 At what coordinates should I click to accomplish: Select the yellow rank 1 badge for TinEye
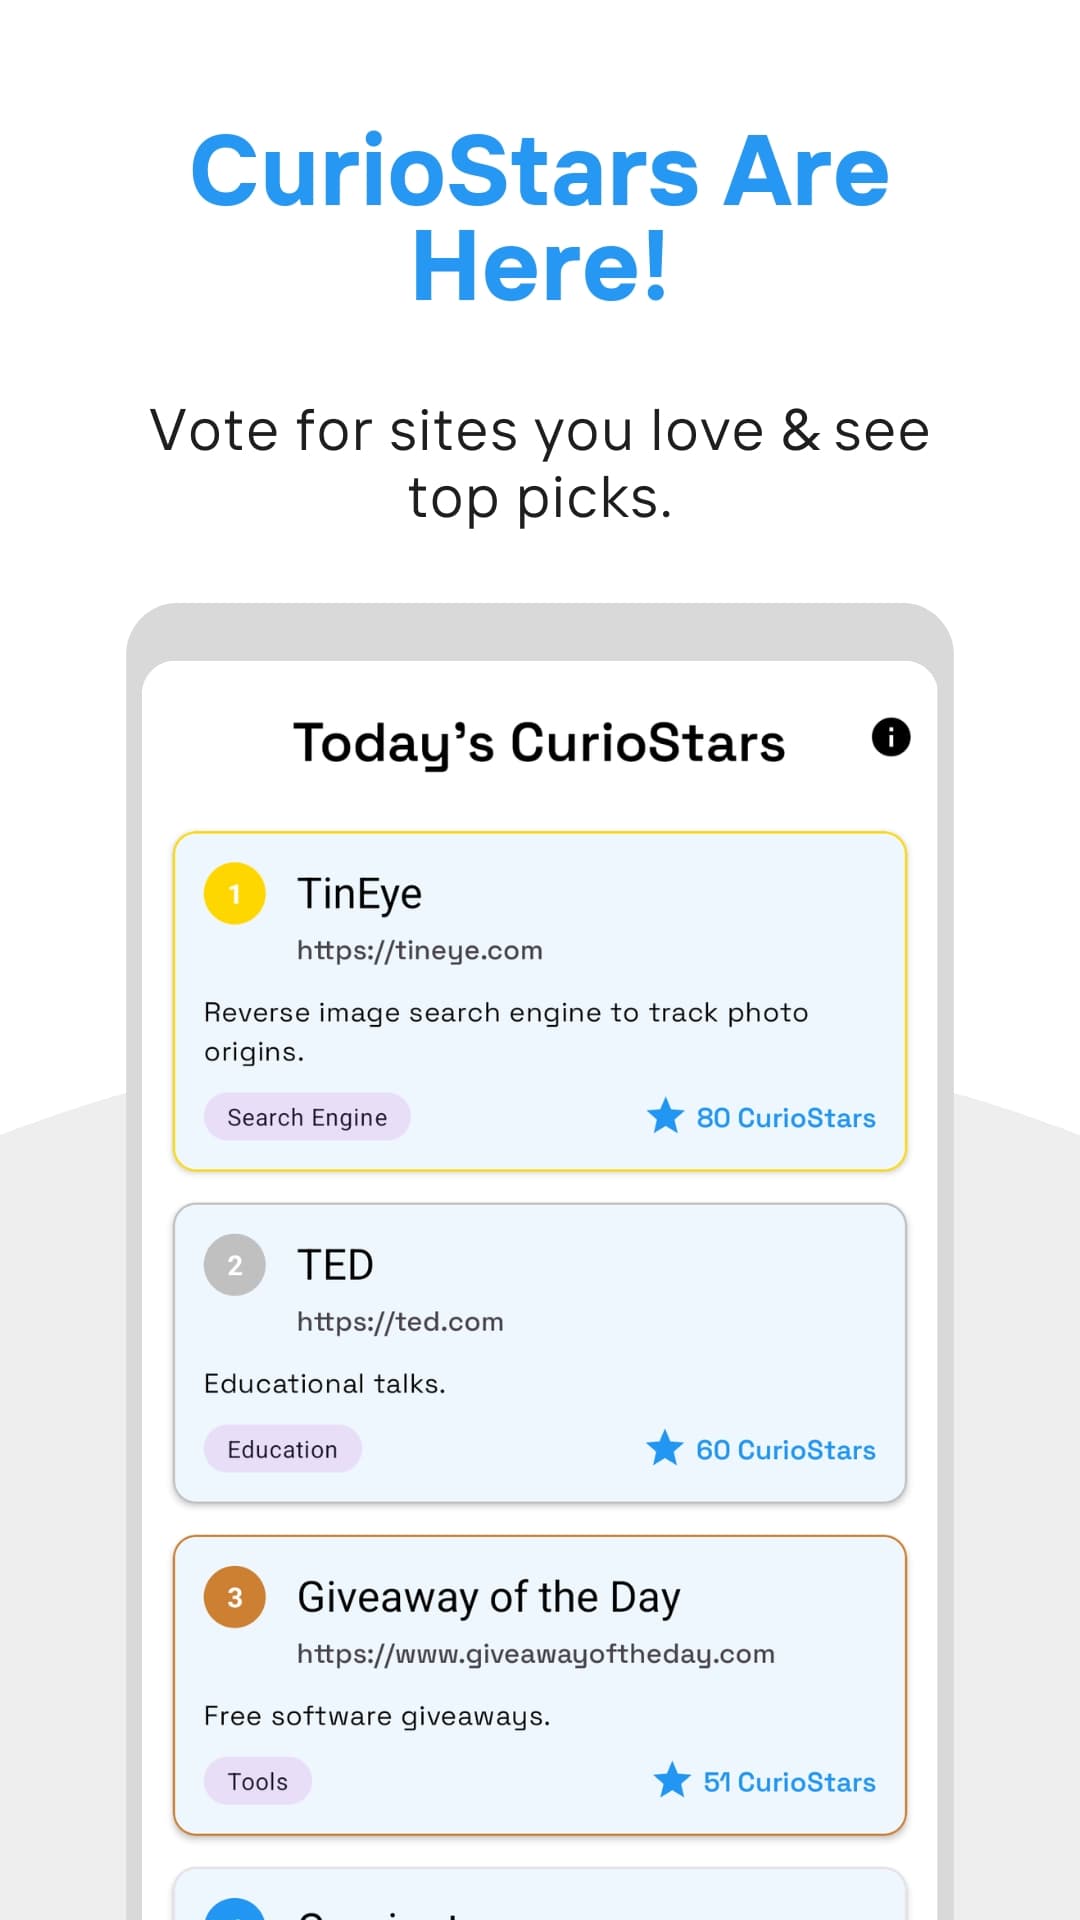pyautogui.click(x=233, y=895)
